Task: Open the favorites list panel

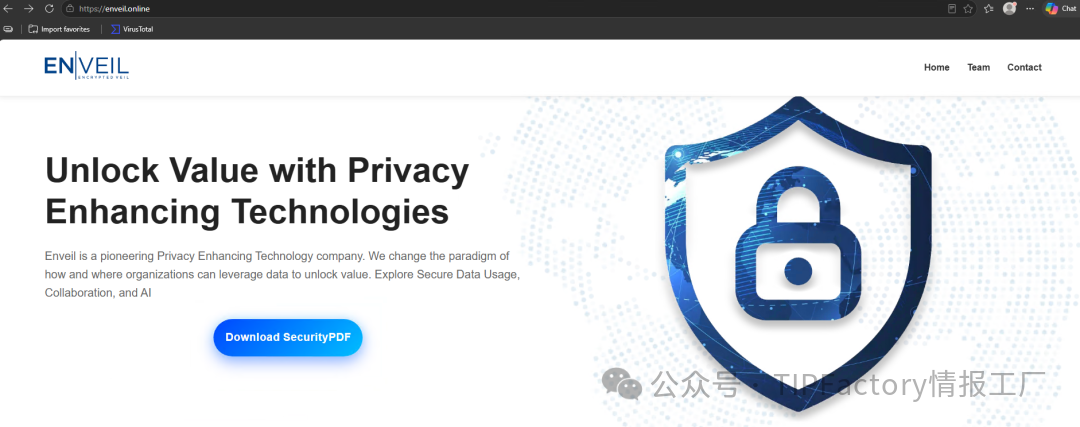Action: [989, 9]
